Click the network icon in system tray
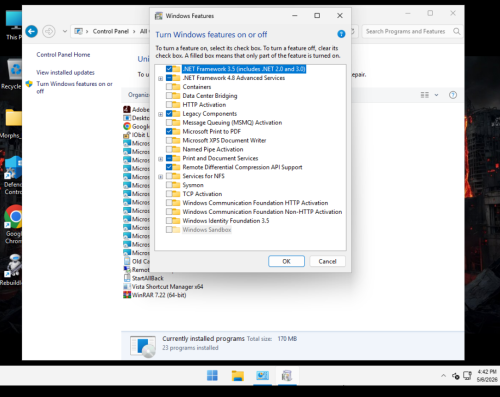The image size is (500, 397). [x=467, y=376]
